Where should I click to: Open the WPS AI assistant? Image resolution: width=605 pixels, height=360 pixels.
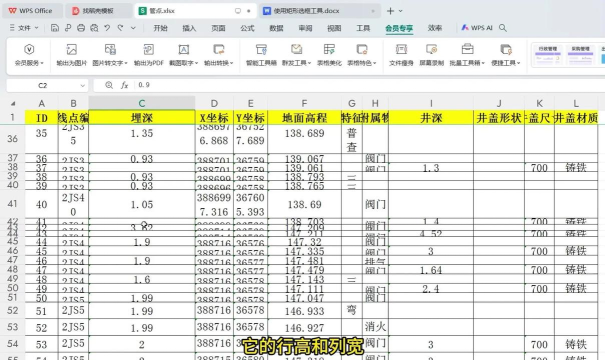click(x=477, y=28)
